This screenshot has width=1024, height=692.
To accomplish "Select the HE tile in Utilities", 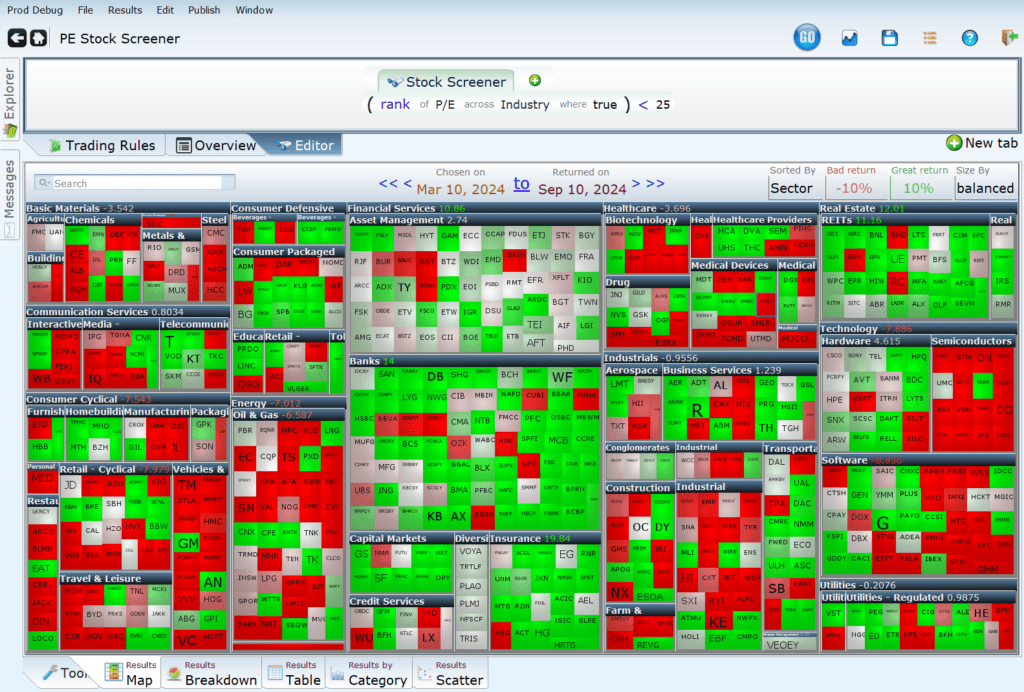I will 981,613.
